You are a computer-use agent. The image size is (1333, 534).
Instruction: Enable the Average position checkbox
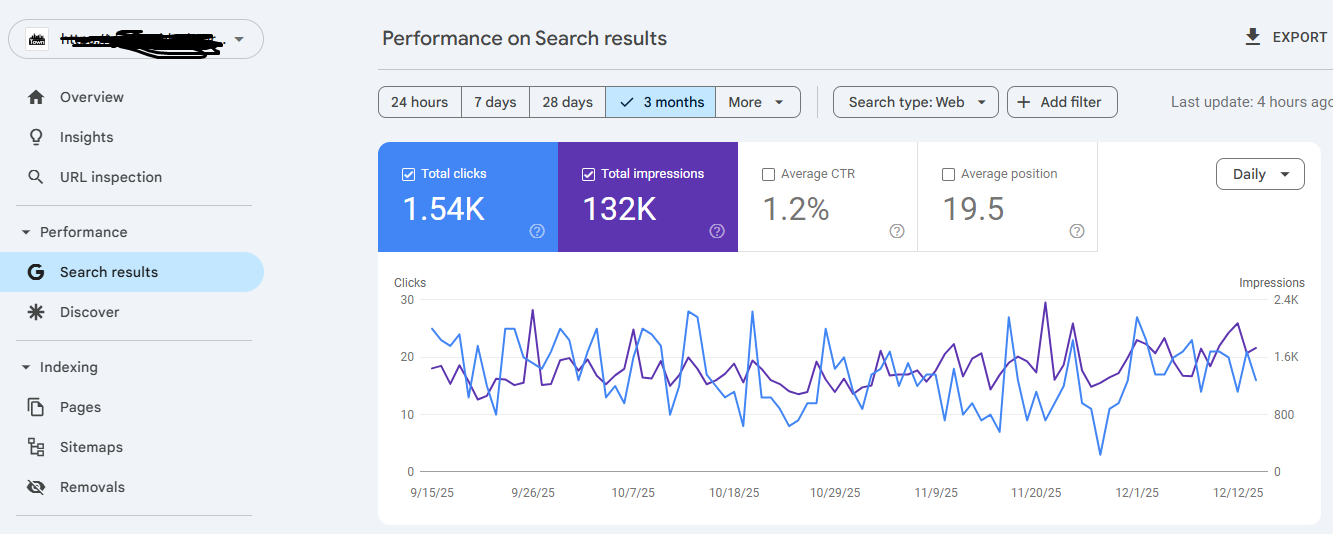948,174
